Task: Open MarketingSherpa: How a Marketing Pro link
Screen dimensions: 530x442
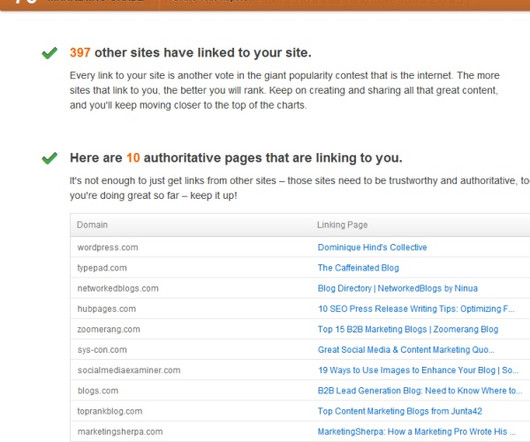Action: (416, 432)
